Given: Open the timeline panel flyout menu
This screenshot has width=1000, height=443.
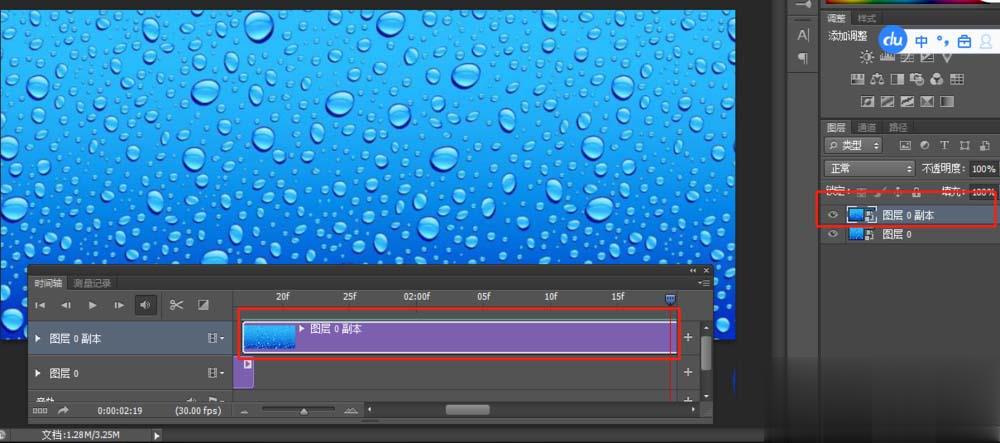Looking at the screenshot, I should pos(705,283).
